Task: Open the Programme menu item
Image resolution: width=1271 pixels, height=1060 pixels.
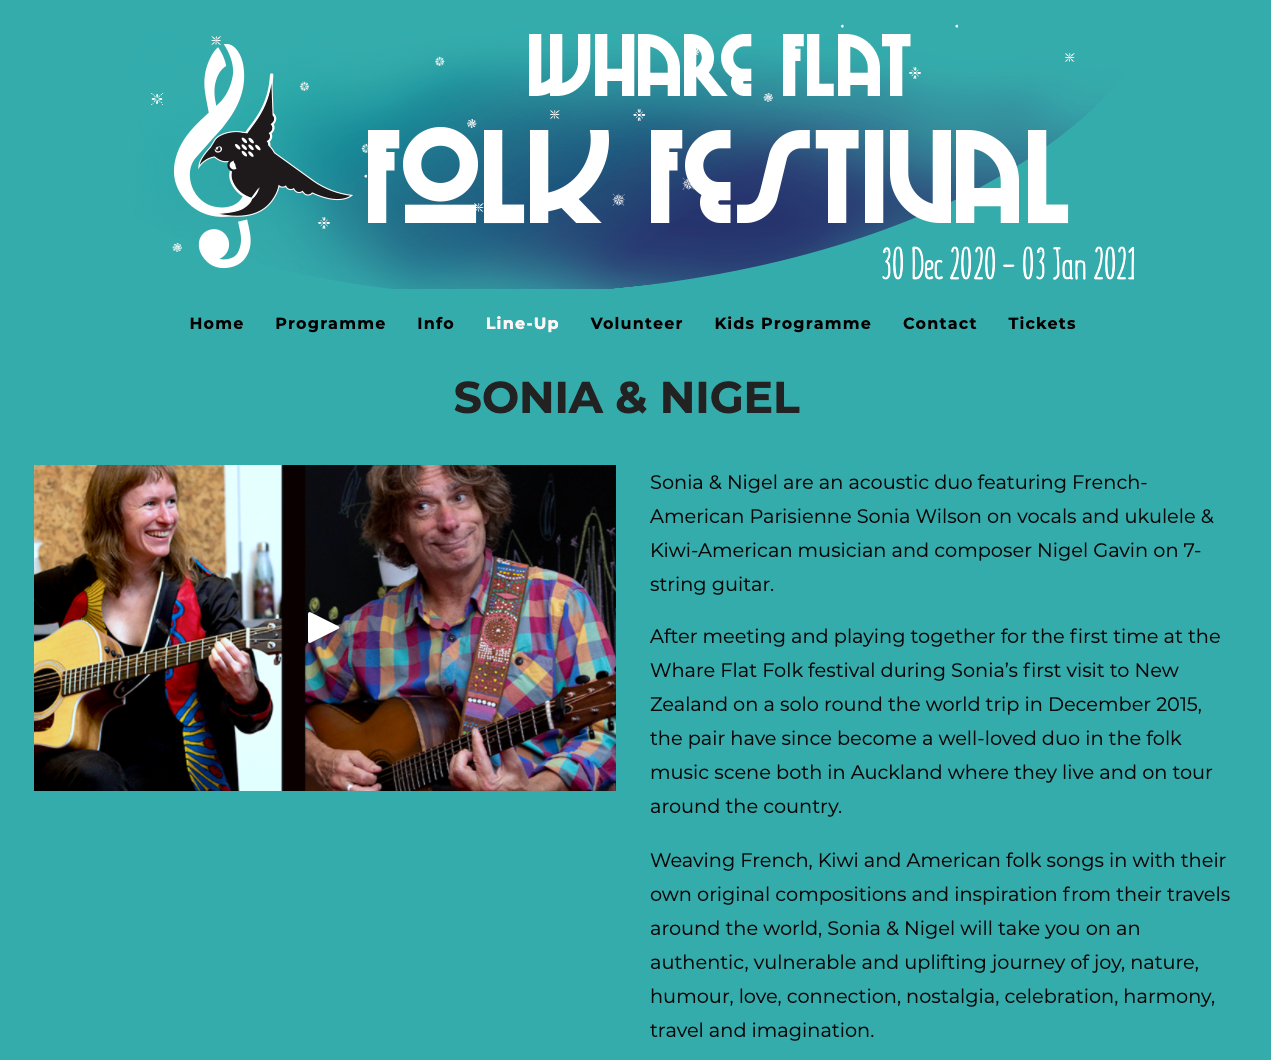Action: (x=330, y=323)
